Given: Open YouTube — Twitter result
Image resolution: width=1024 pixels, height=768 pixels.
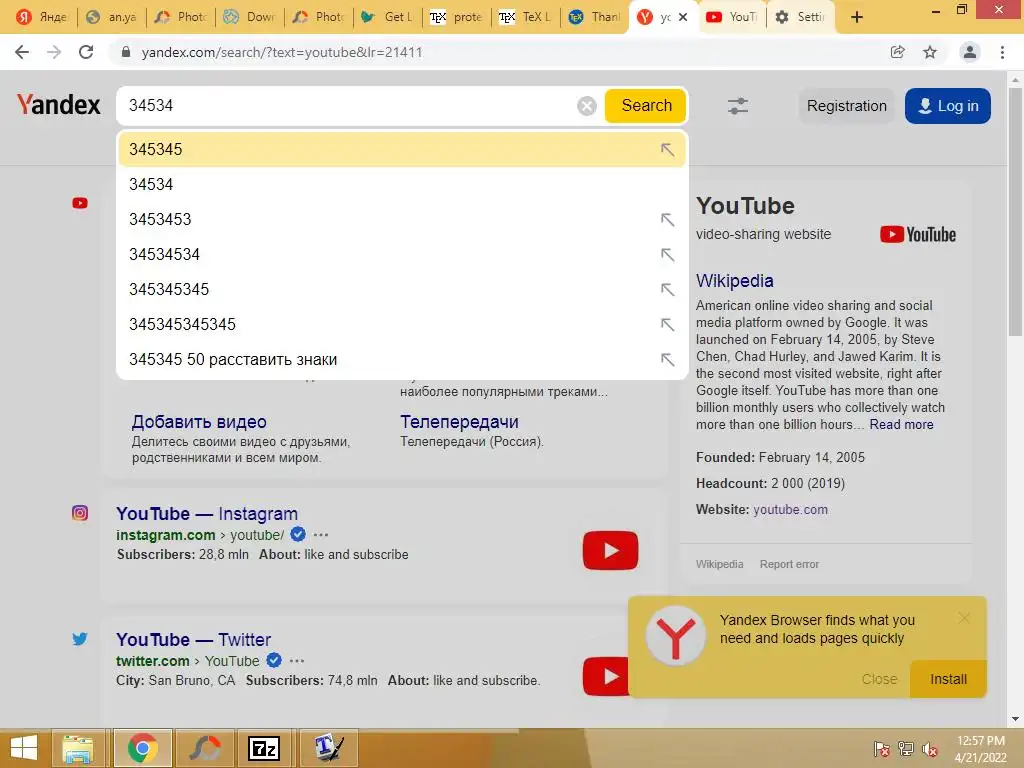Looking at the screenshot, I should (x=193, y=640).
